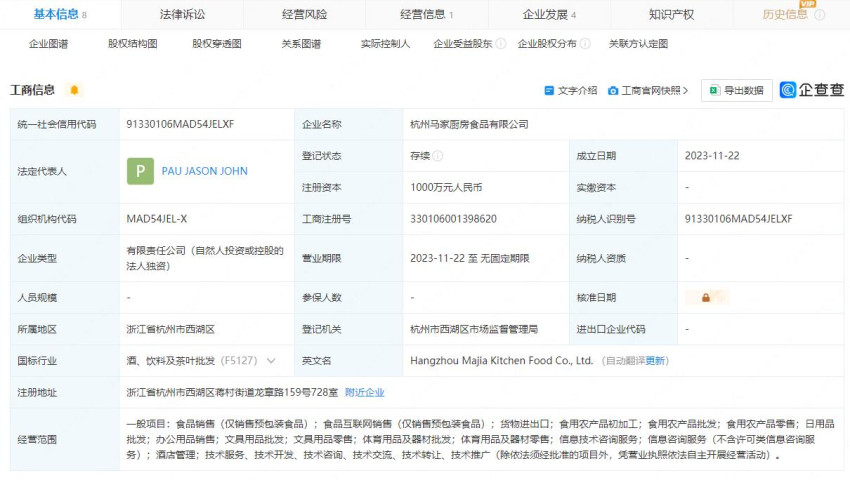850x480 pixels.
Task: Click the green P avatar of legal representative
Action: (140, 171)
